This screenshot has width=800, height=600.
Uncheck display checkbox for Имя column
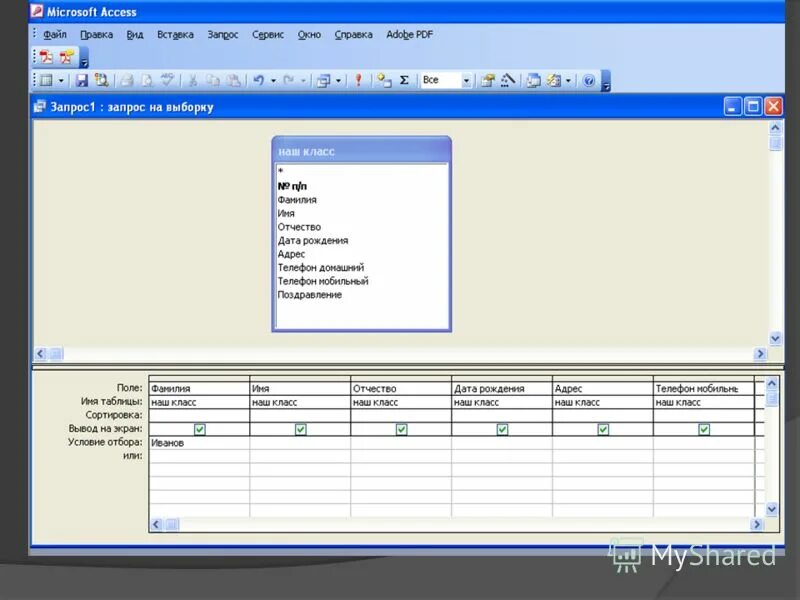301,430
